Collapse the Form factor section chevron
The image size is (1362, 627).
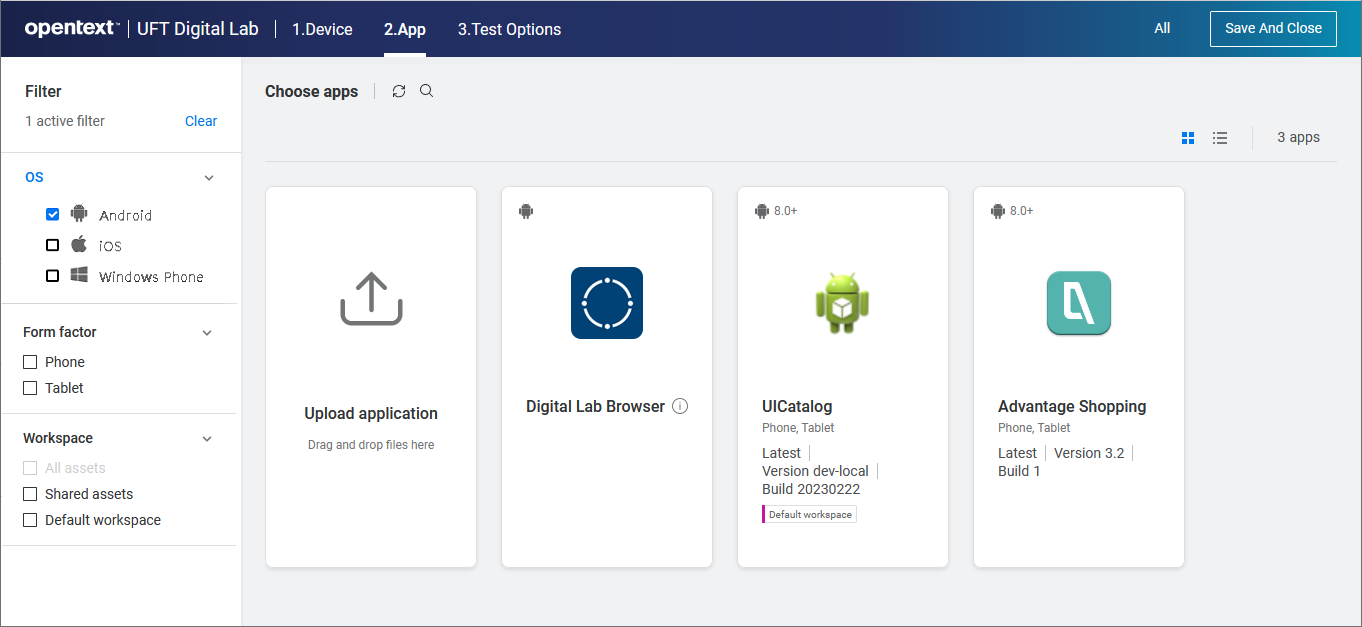pos(208,333)
